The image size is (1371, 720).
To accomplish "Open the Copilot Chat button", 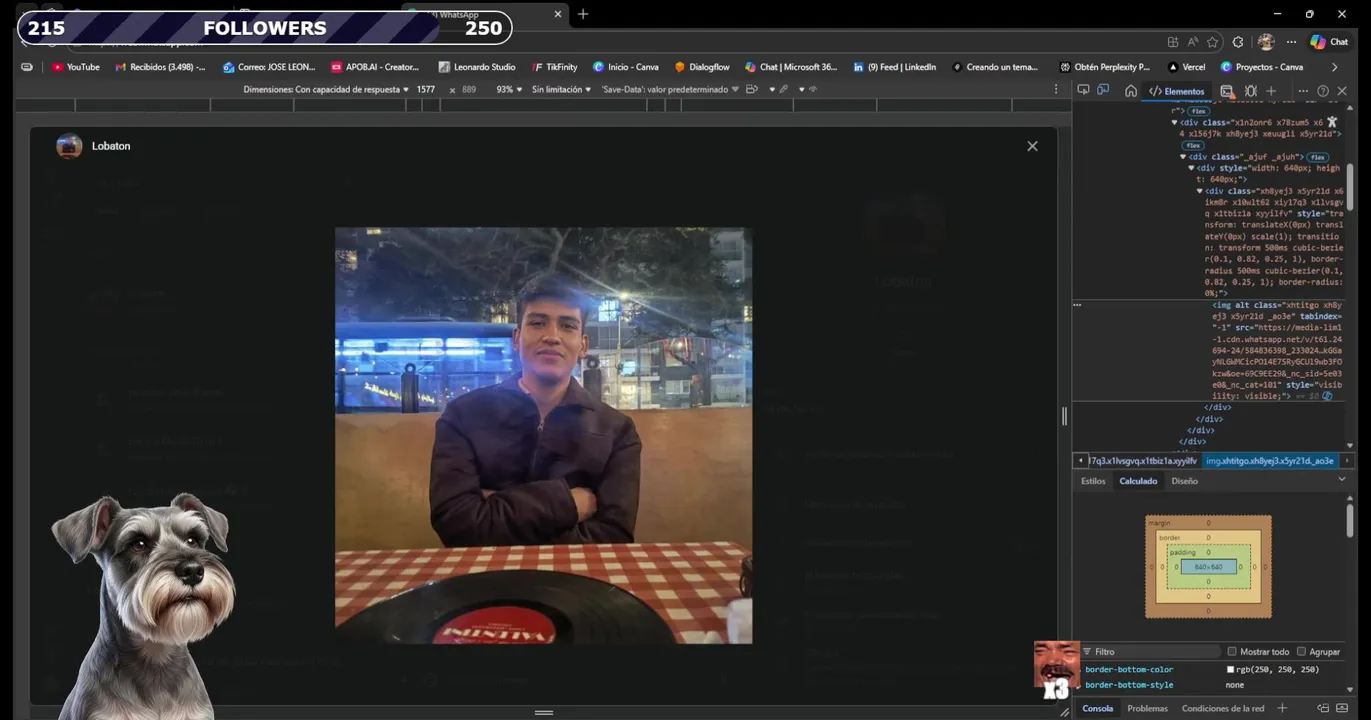I will pos(1330,42).
